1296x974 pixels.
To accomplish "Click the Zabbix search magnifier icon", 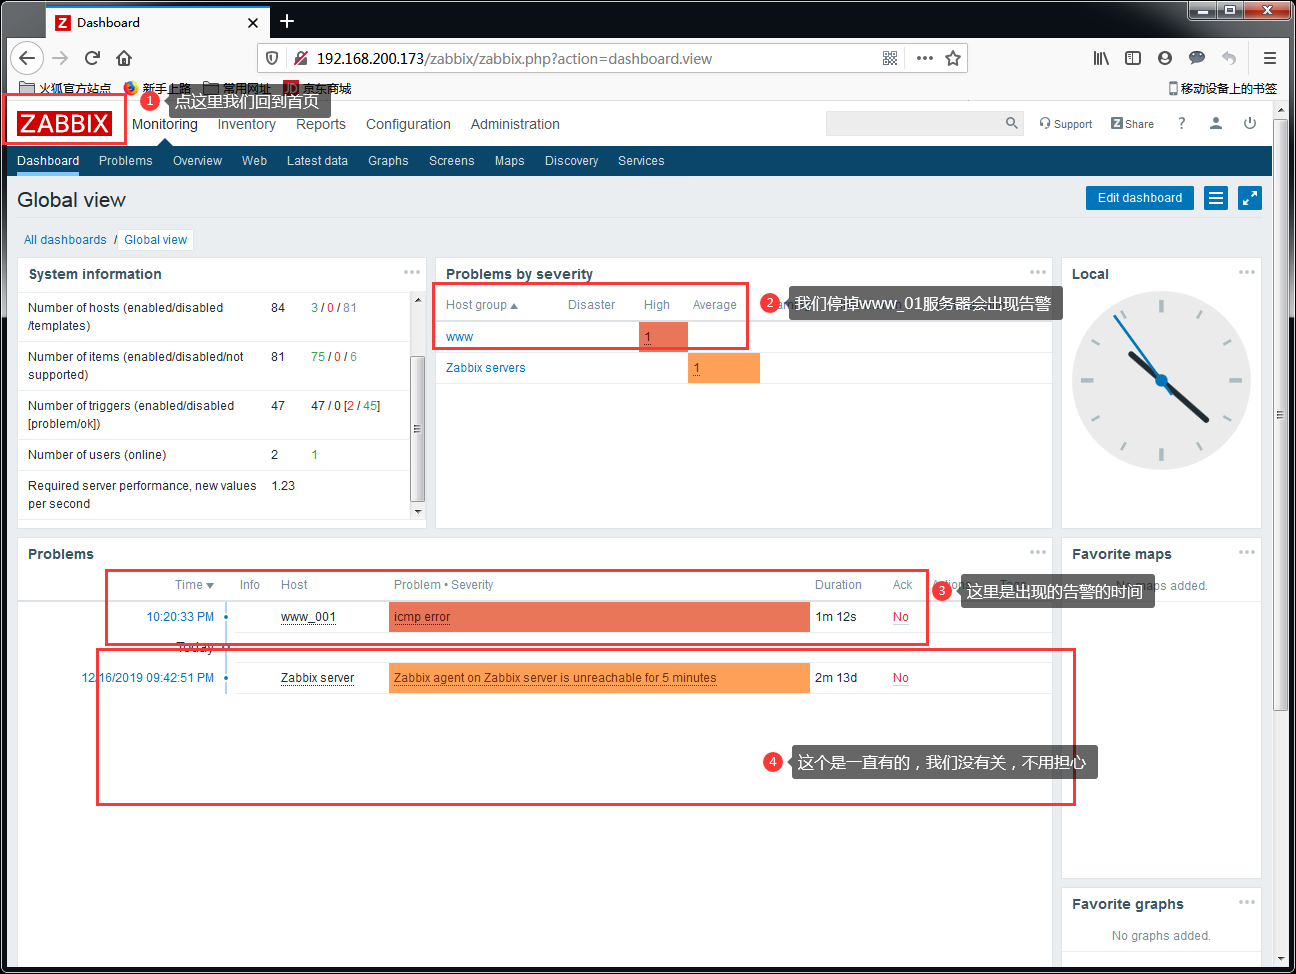I will coord(1012,123).
